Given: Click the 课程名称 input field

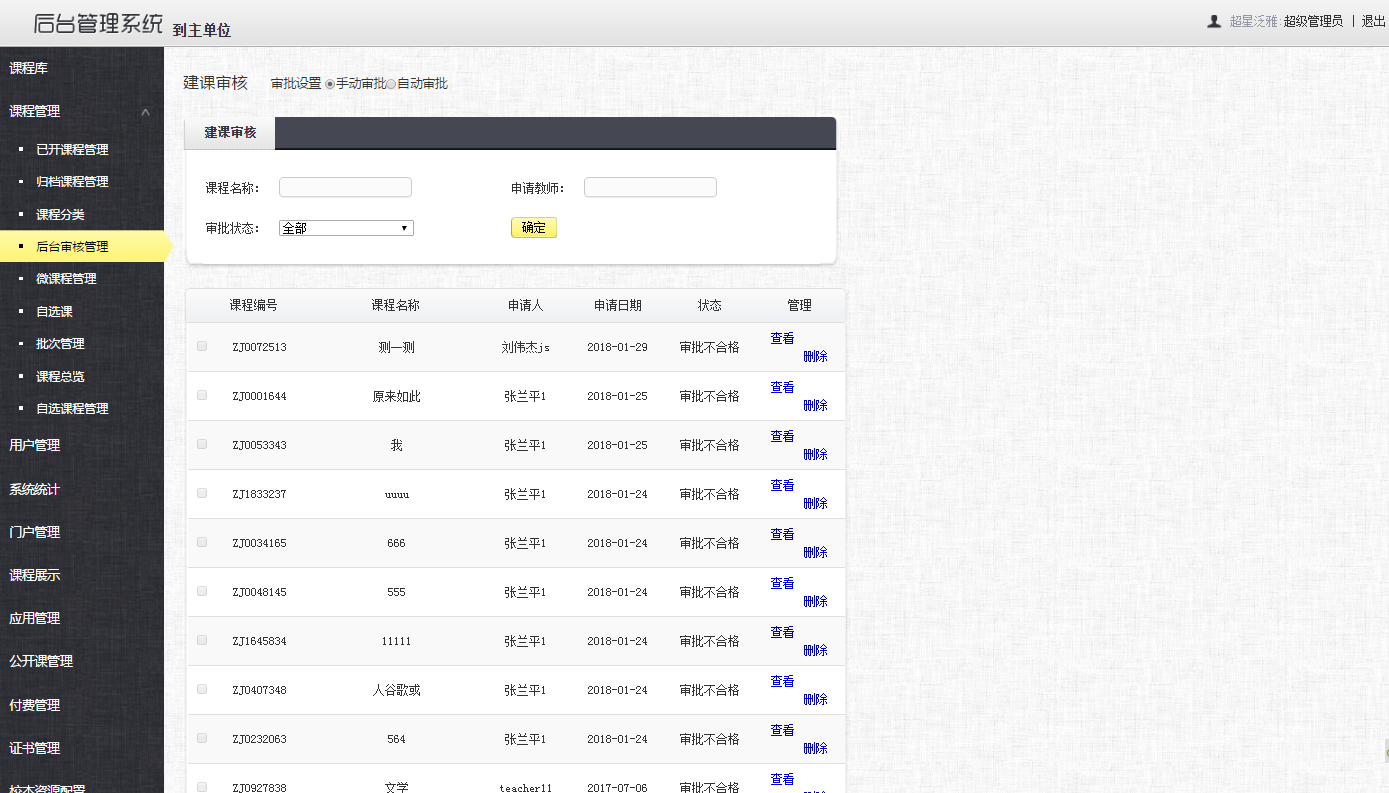Looking at the screenshot, I should pos(345,188).
